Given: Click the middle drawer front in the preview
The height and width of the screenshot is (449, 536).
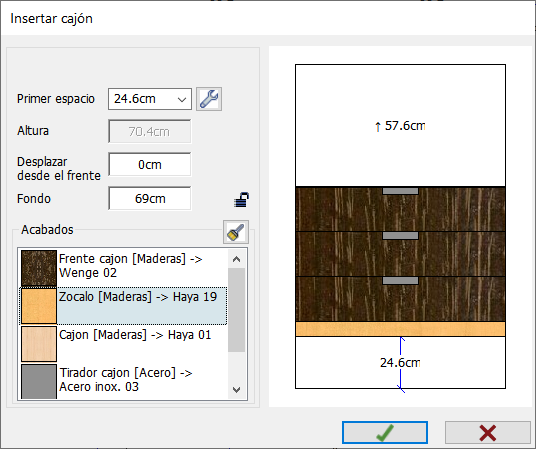Looking at the screenshot, I should click(x=400, y=254).
